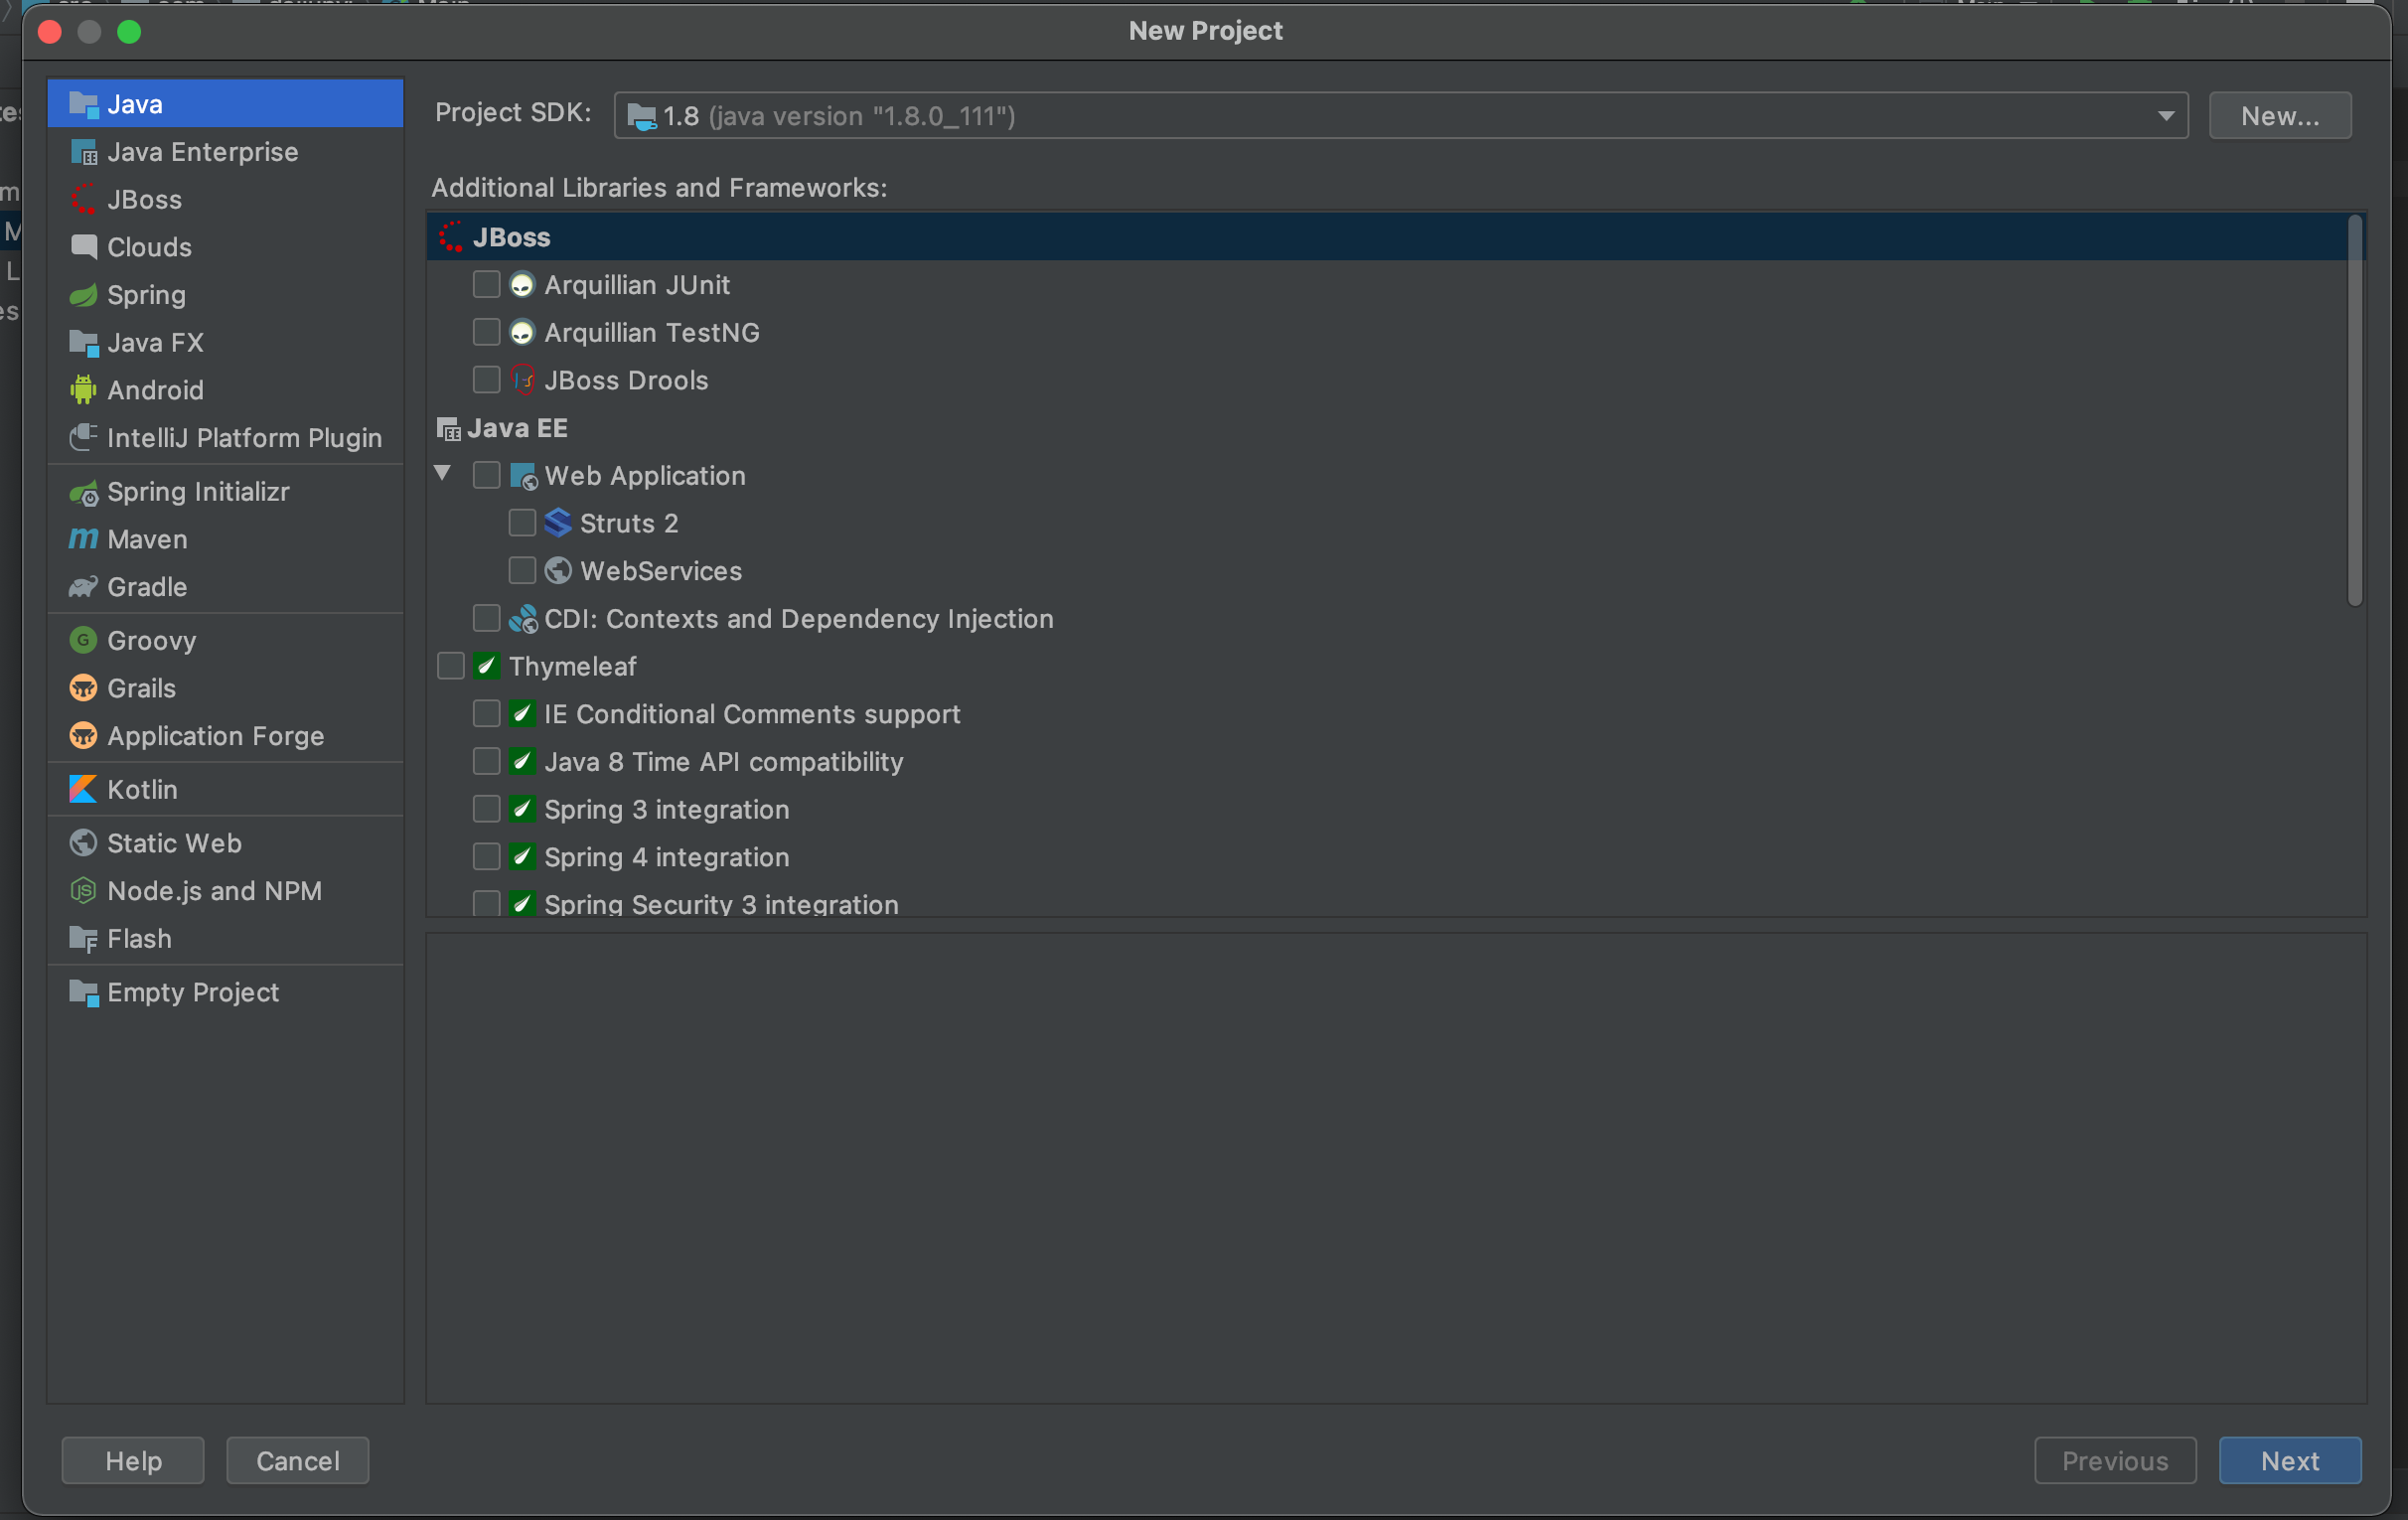Click the Empty Project folder icon
The height and width of the screenshot is (1520, 2408).
pos(83,993)
